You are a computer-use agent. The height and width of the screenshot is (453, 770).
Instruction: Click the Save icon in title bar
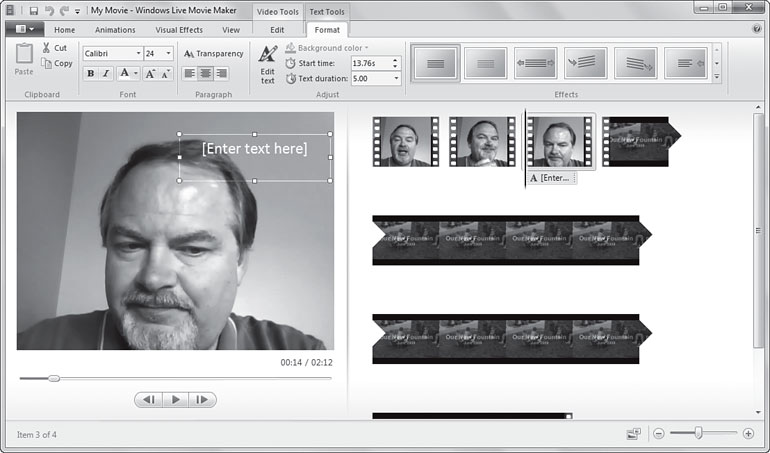click(x=32, y=10)
